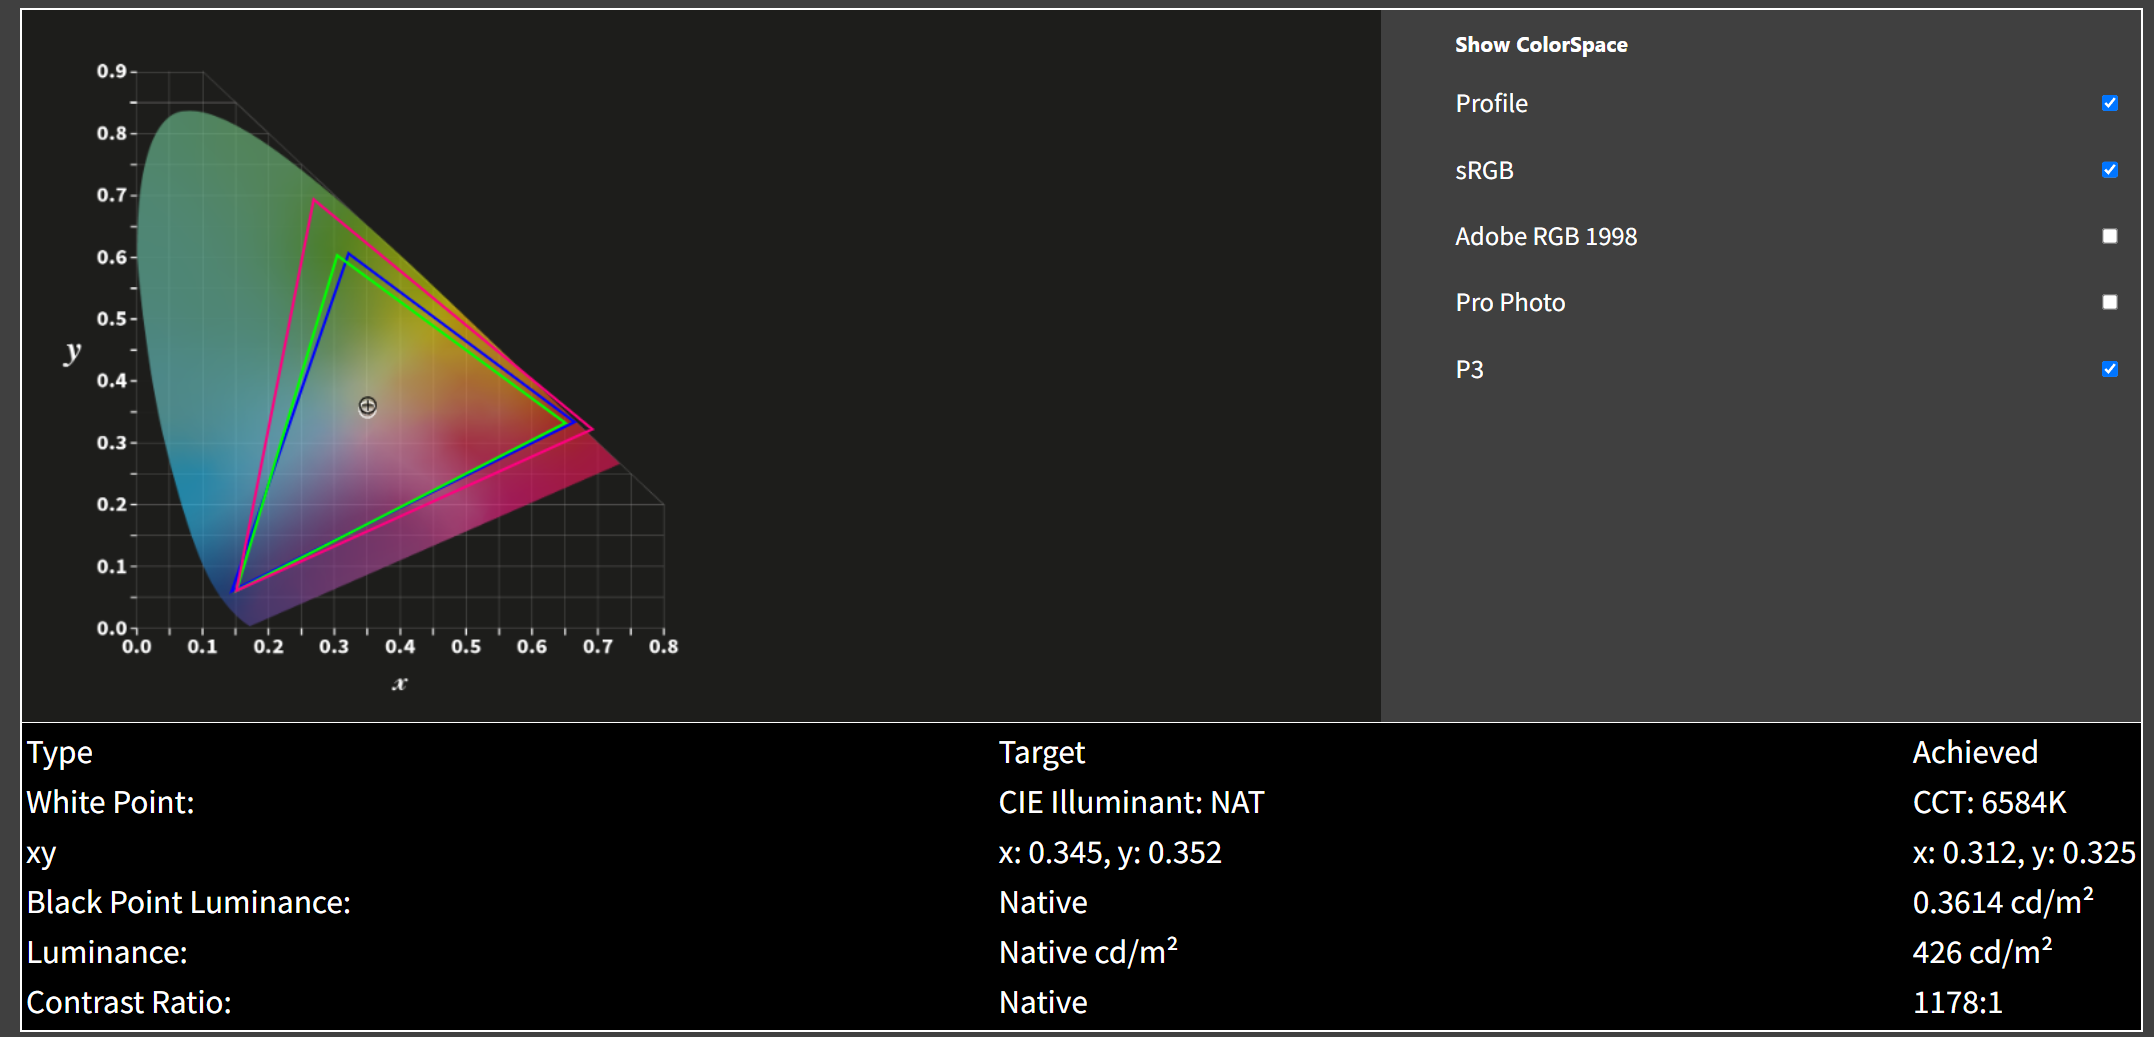Click the Black Point Luminance row label
The height and width of the screenshot is (1037, 2154).
point(188,903)
